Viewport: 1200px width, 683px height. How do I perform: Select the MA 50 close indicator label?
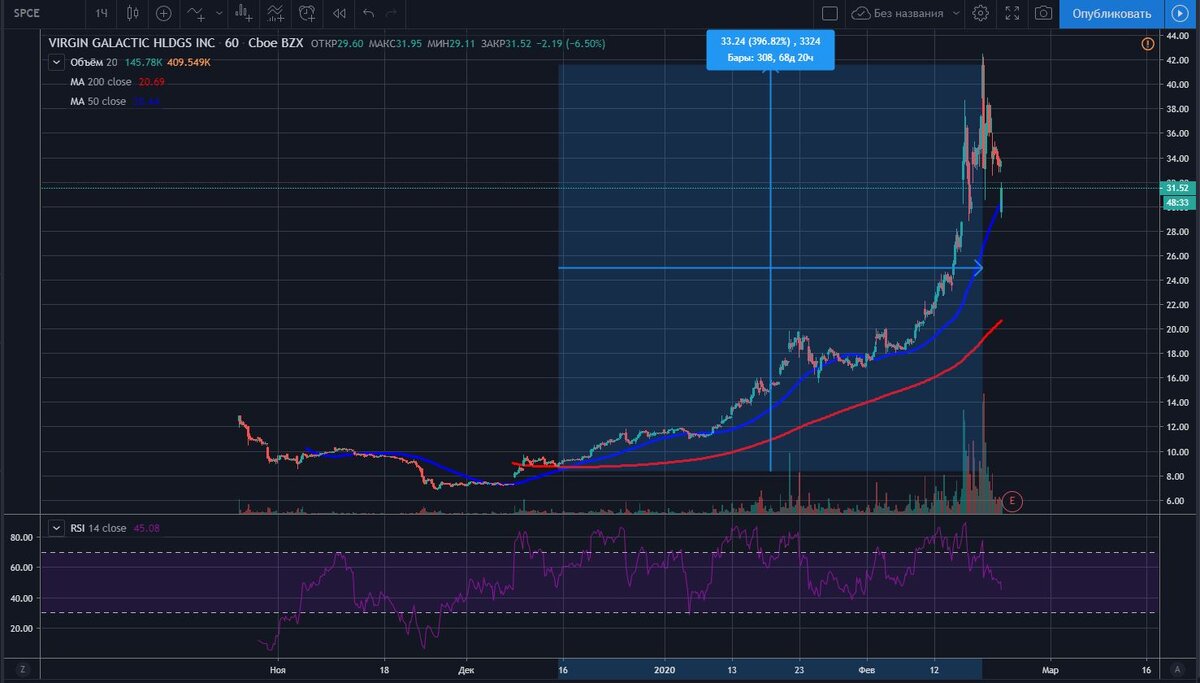click(x=98, y=102)
